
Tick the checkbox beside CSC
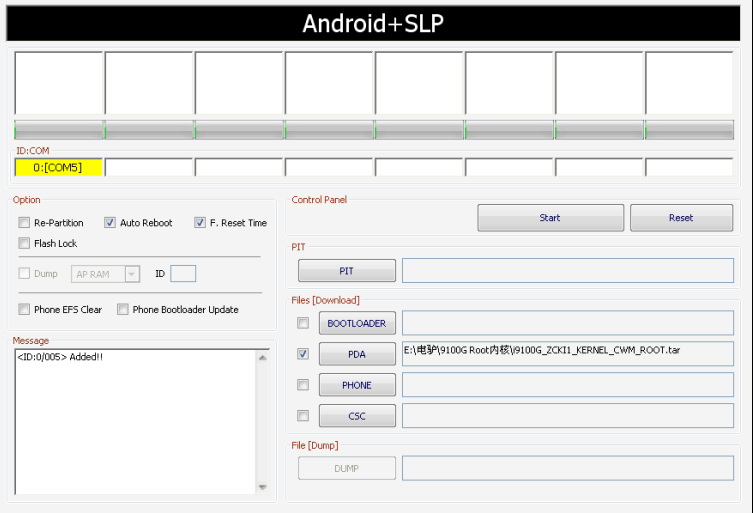point(303,415)
